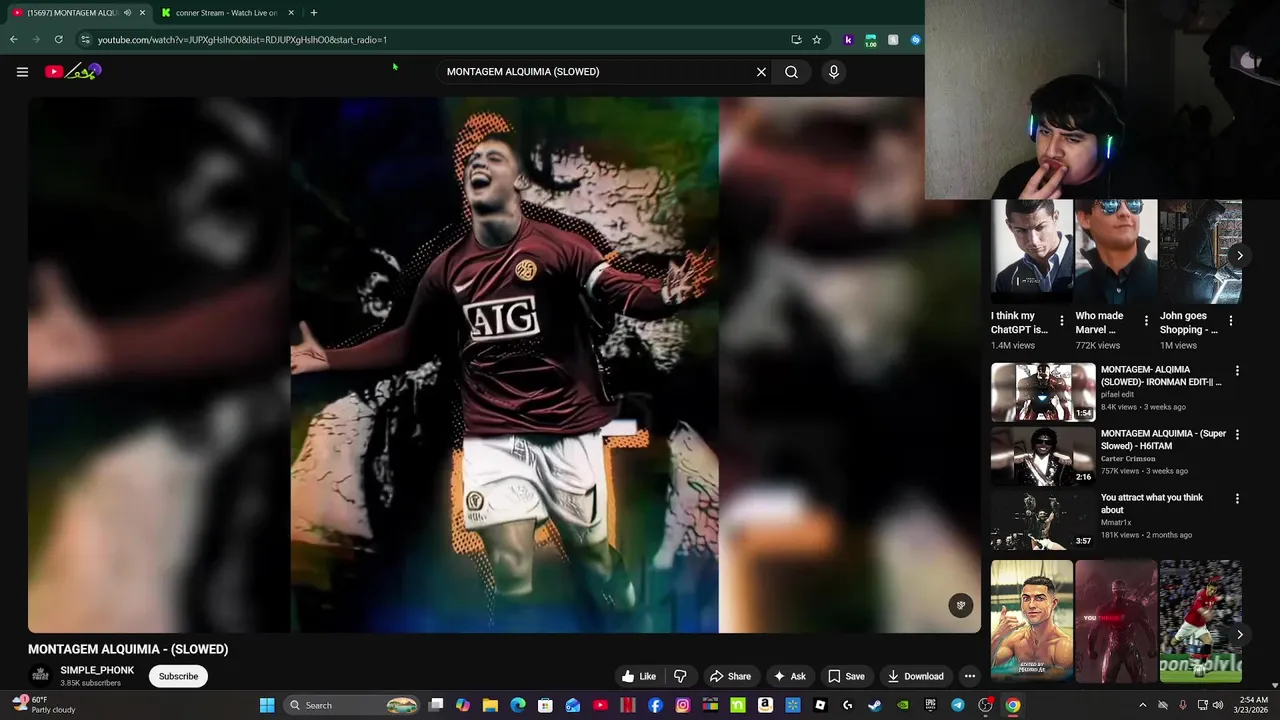Bookmark this page with the star icon
1280x720 pixels.
[816, 40]
